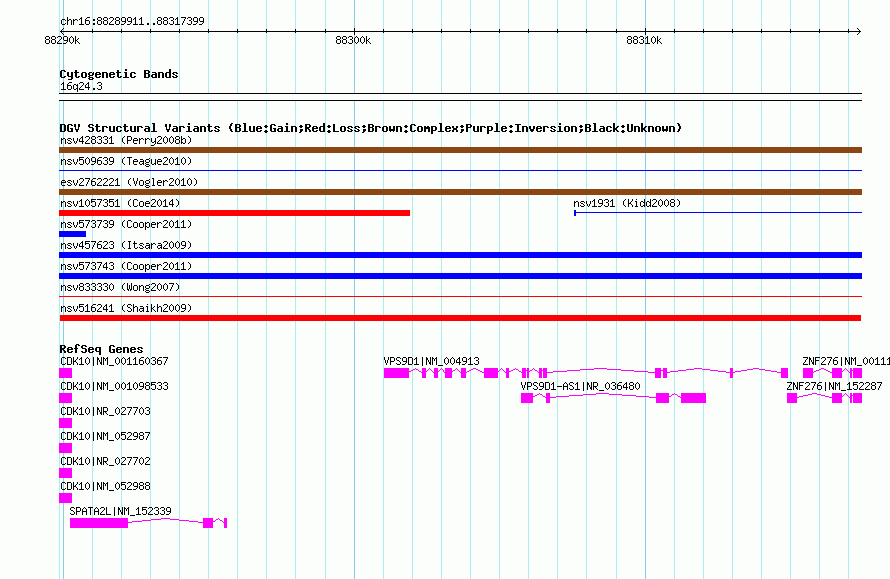
Task: Select the short blue nsv573739 (Cooper2011) bar
Action: click(73, 234)
